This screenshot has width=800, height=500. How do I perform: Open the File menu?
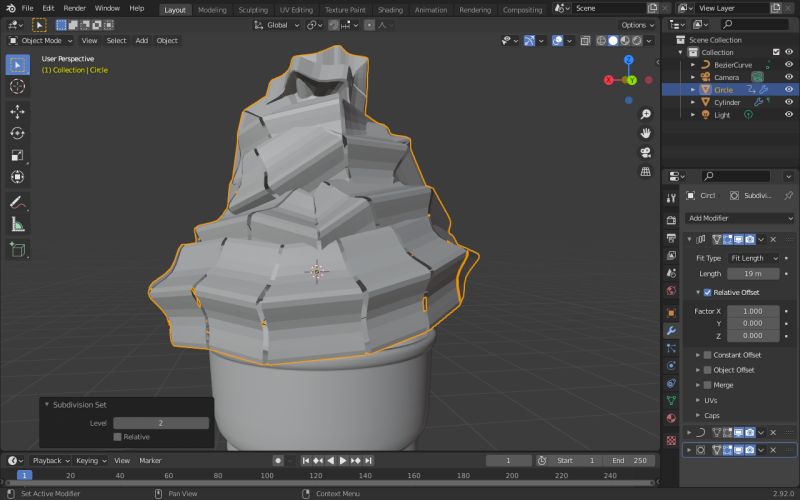pos(28,8)
